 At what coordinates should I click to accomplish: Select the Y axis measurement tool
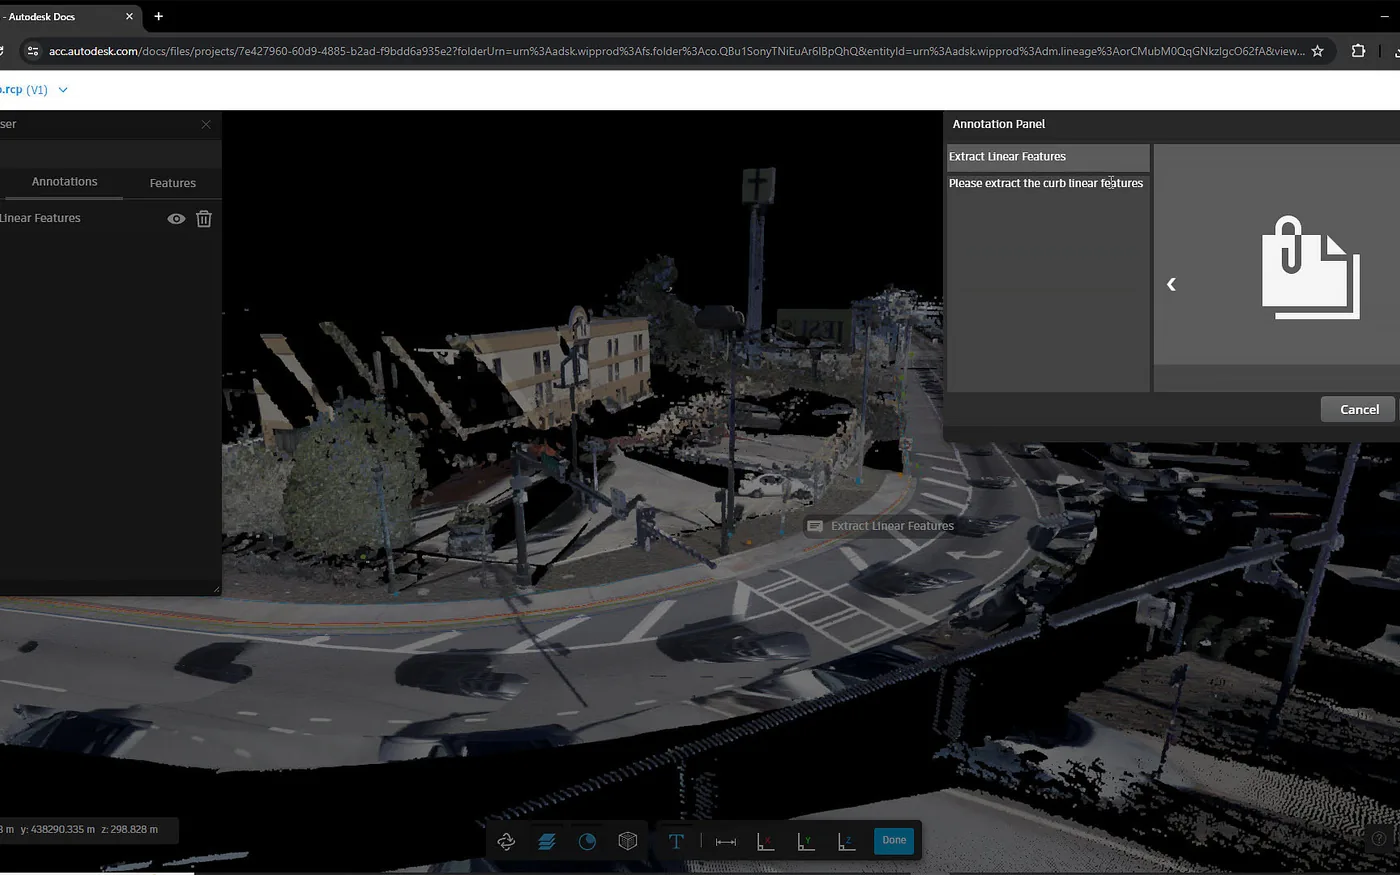806,841
